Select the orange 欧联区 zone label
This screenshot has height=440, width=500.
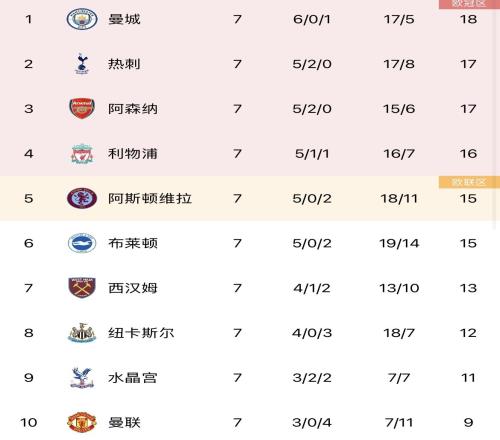coord(469,182)
